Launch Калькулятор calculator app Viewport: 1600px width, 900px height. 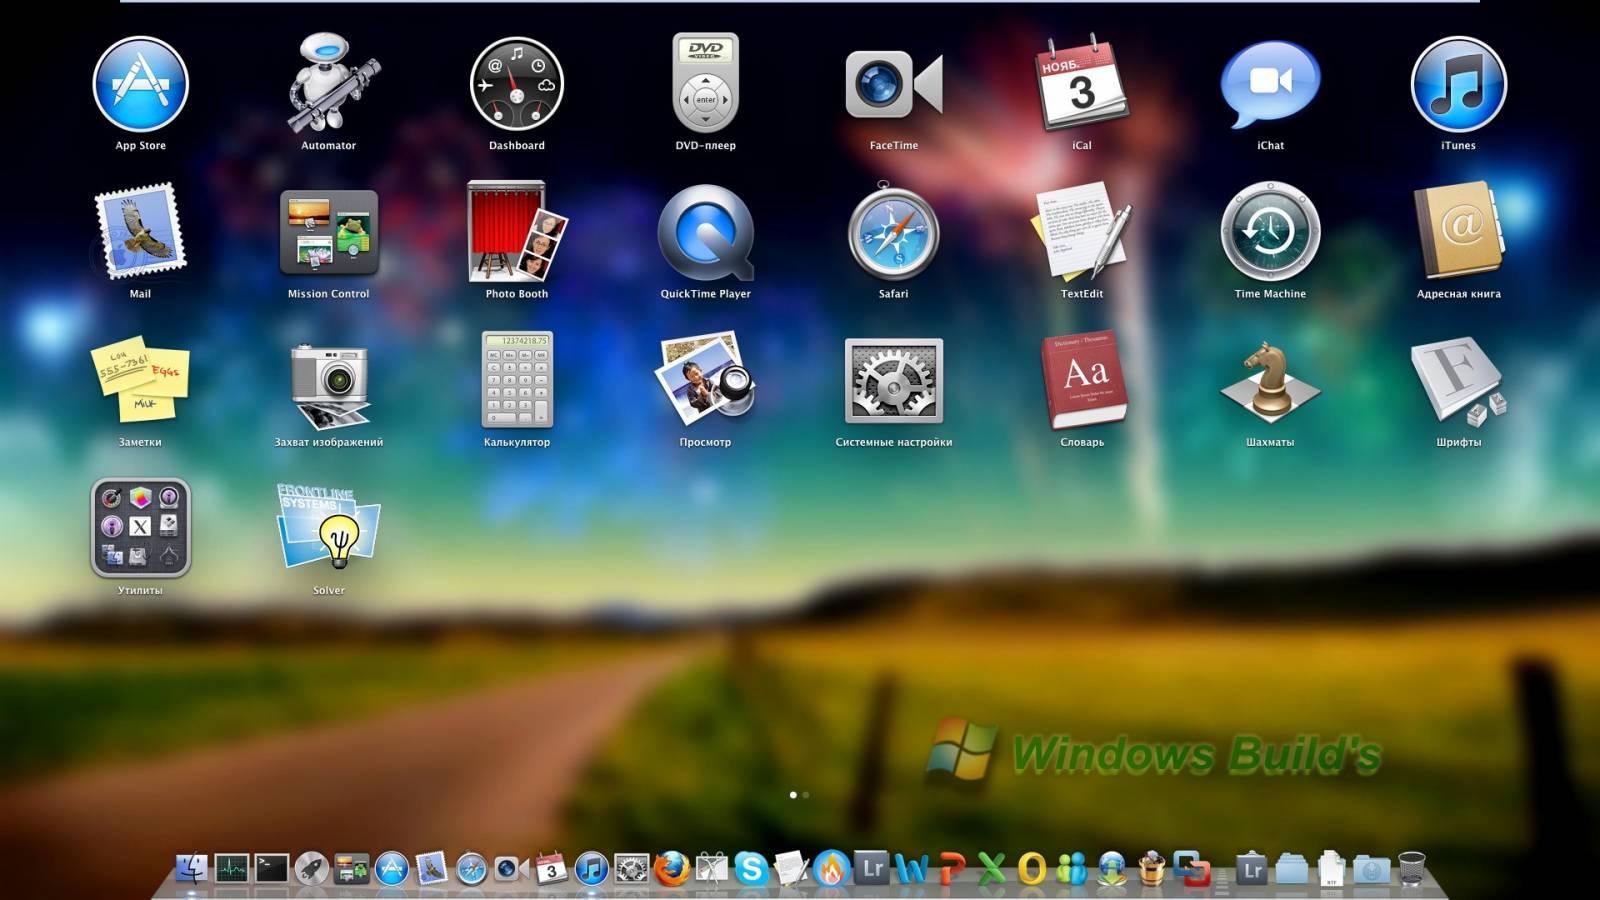(517, 381)
